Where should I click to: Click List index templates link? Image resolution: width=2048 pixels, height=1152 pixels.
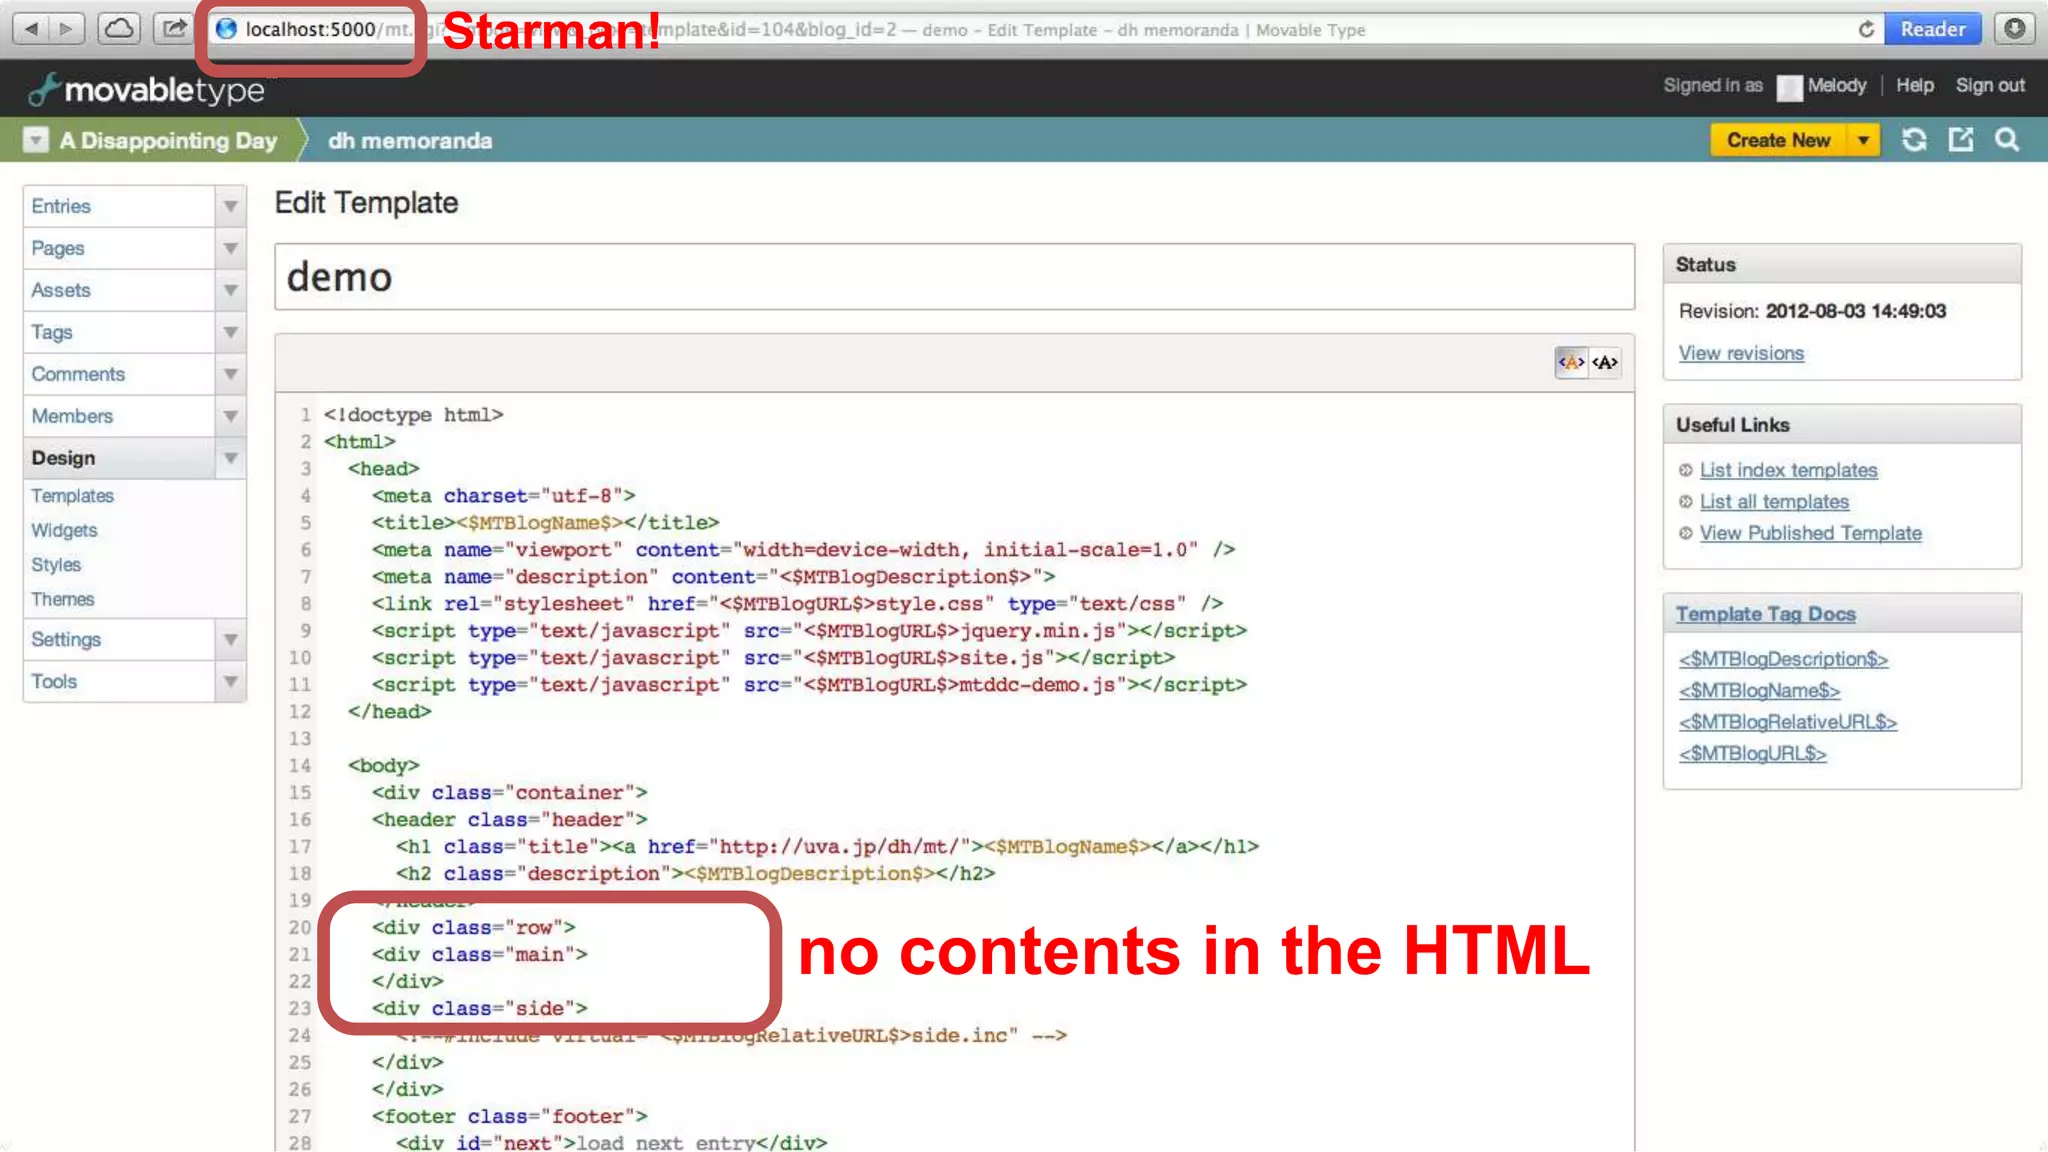pyautogui.click(x=1788, y=470)
